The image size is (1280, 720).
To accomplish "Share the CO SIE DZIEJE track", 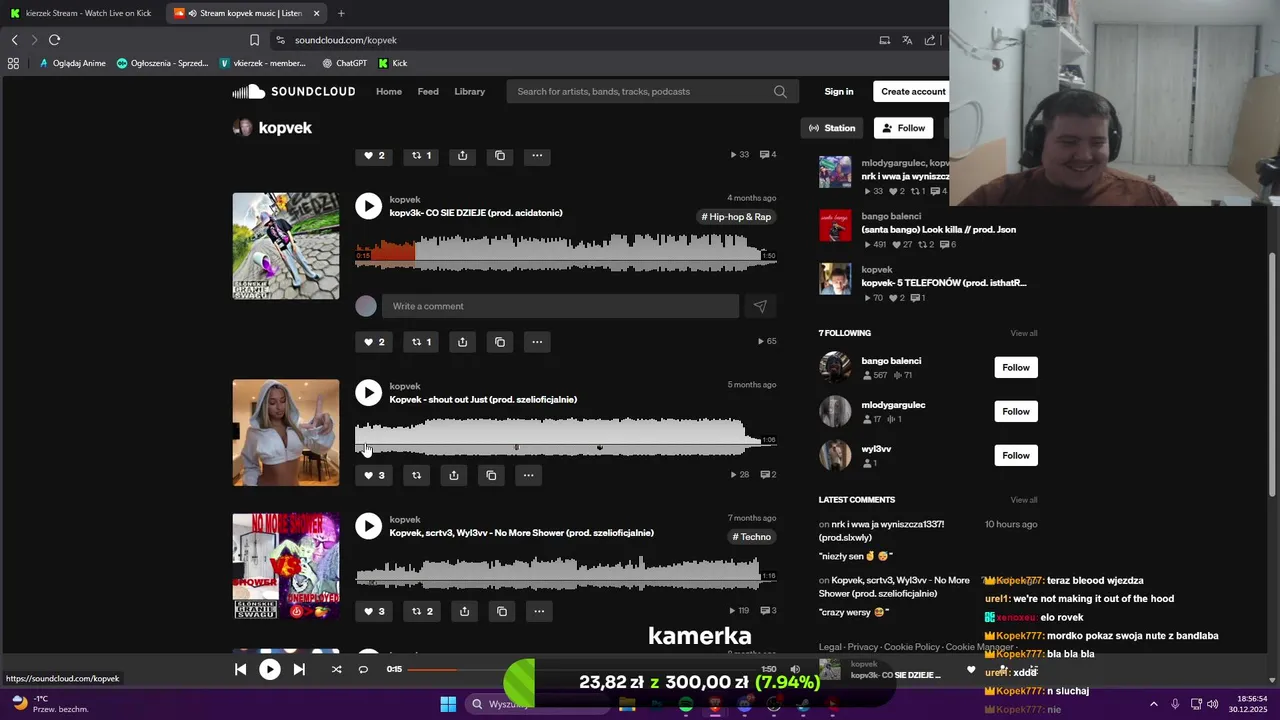I will click(462, 342).
